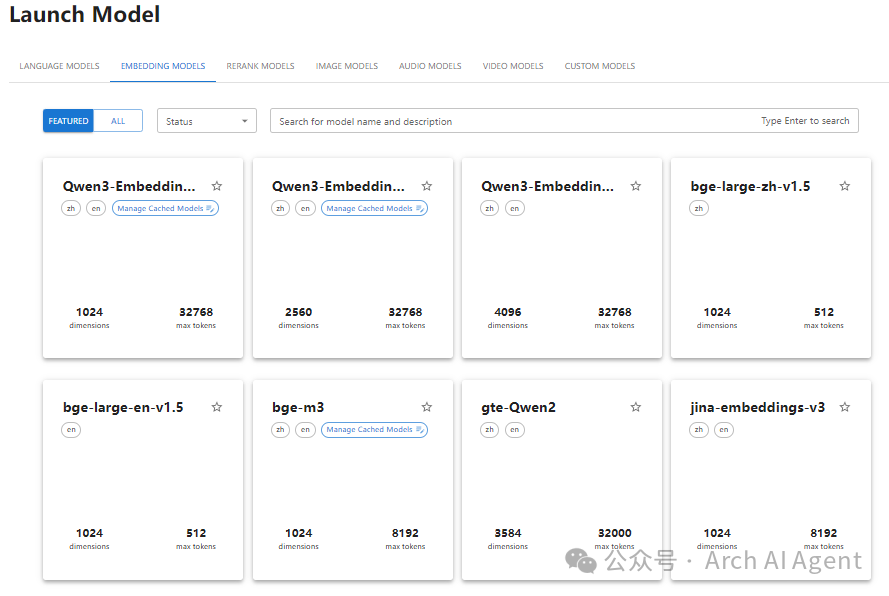Click the en tag on jina-embeddings-v3 card
This screenshot has width=889, height=596.
click(x=723, y=430)
